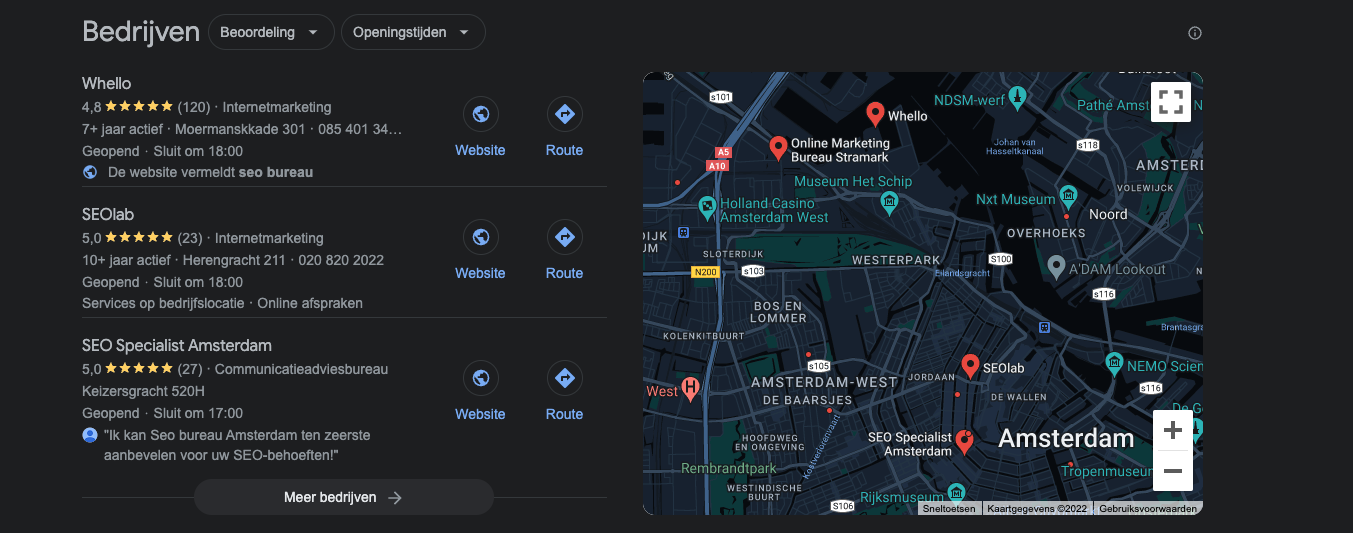Click the Nxt Museum marker
1353x533 pixels.
[x=1068, y=195]
